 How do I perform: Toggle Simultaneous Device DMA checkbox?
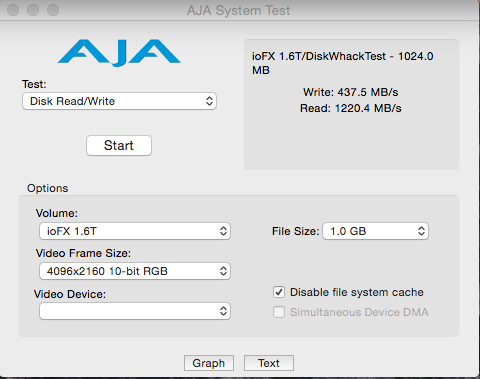click(279, 312)
